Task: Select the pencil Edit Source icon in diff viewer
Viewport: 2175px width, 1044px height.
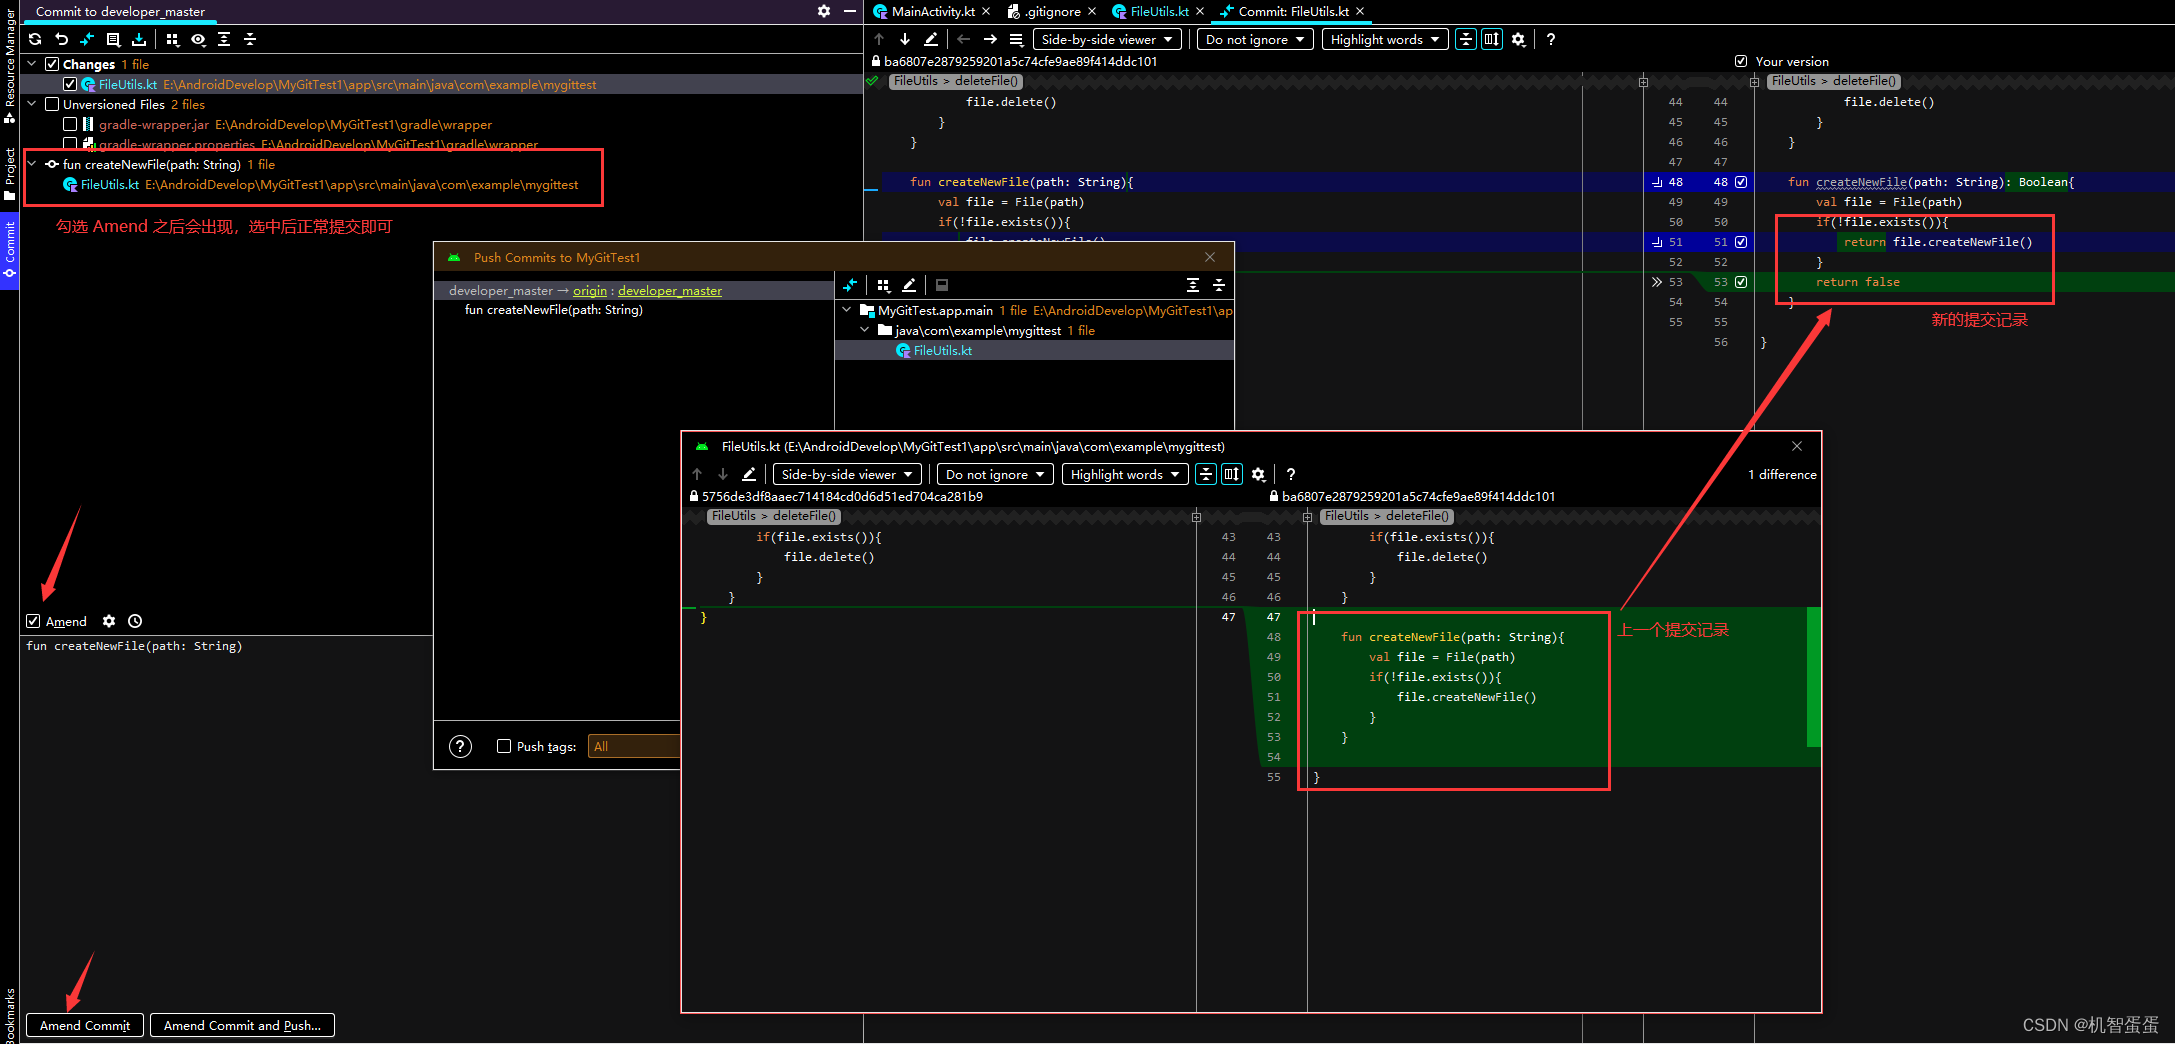Action: pos(931,39)
